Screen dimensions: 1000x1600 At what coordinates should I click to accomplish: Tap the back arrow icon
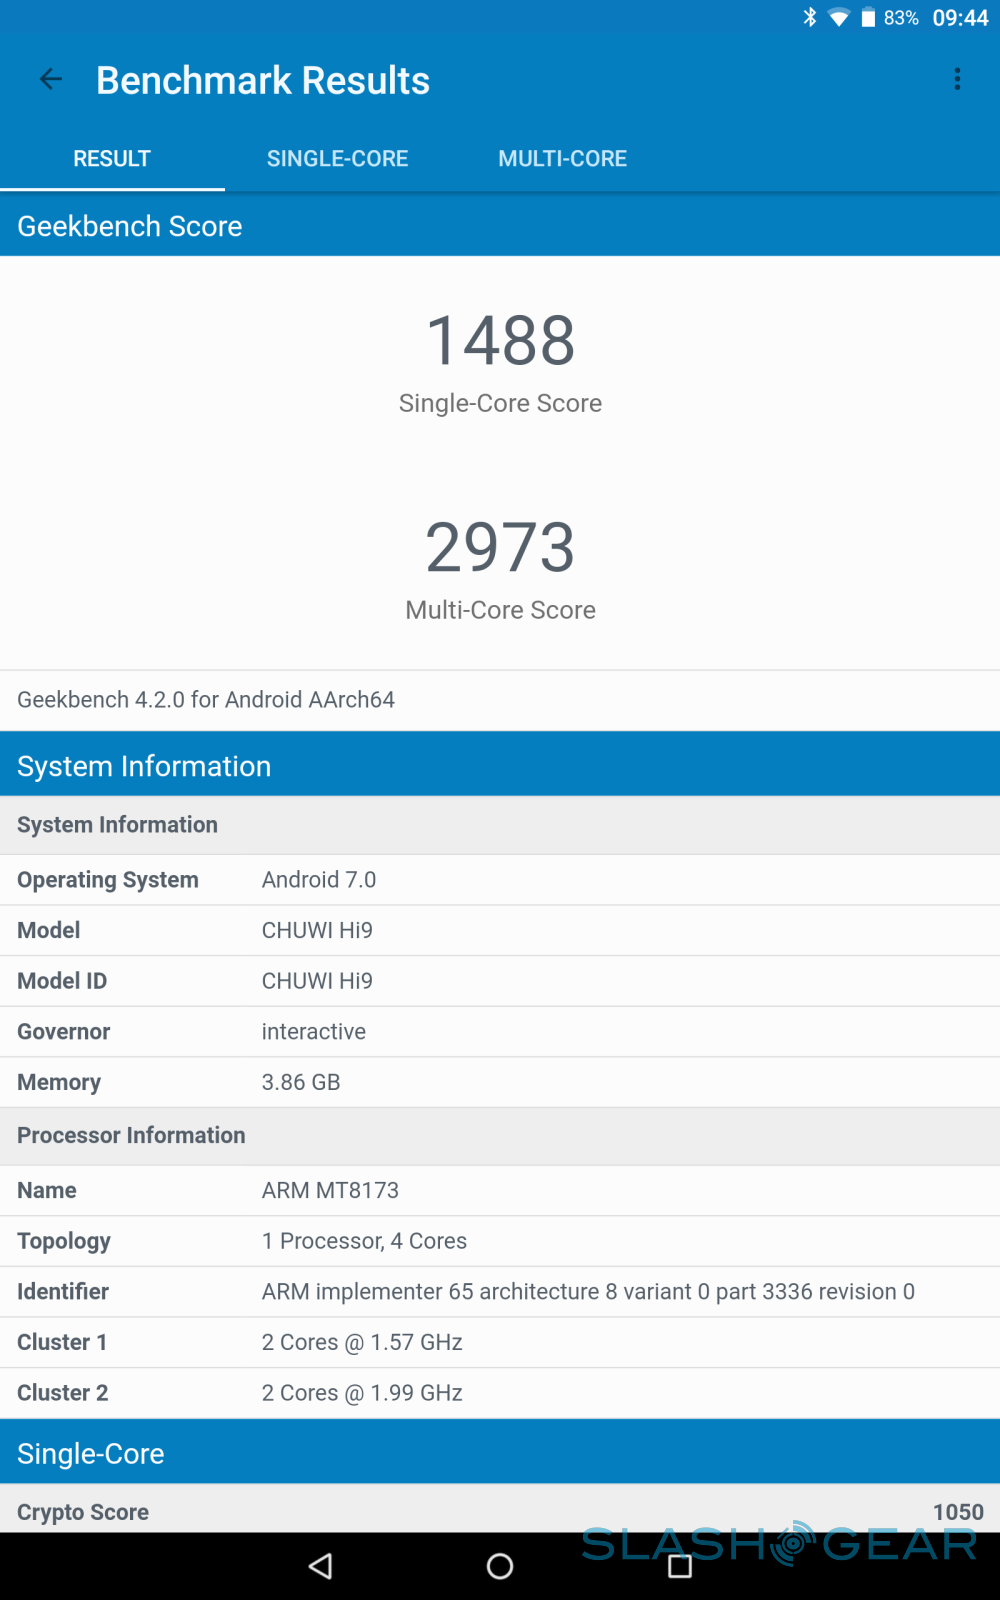click(51, 80)
